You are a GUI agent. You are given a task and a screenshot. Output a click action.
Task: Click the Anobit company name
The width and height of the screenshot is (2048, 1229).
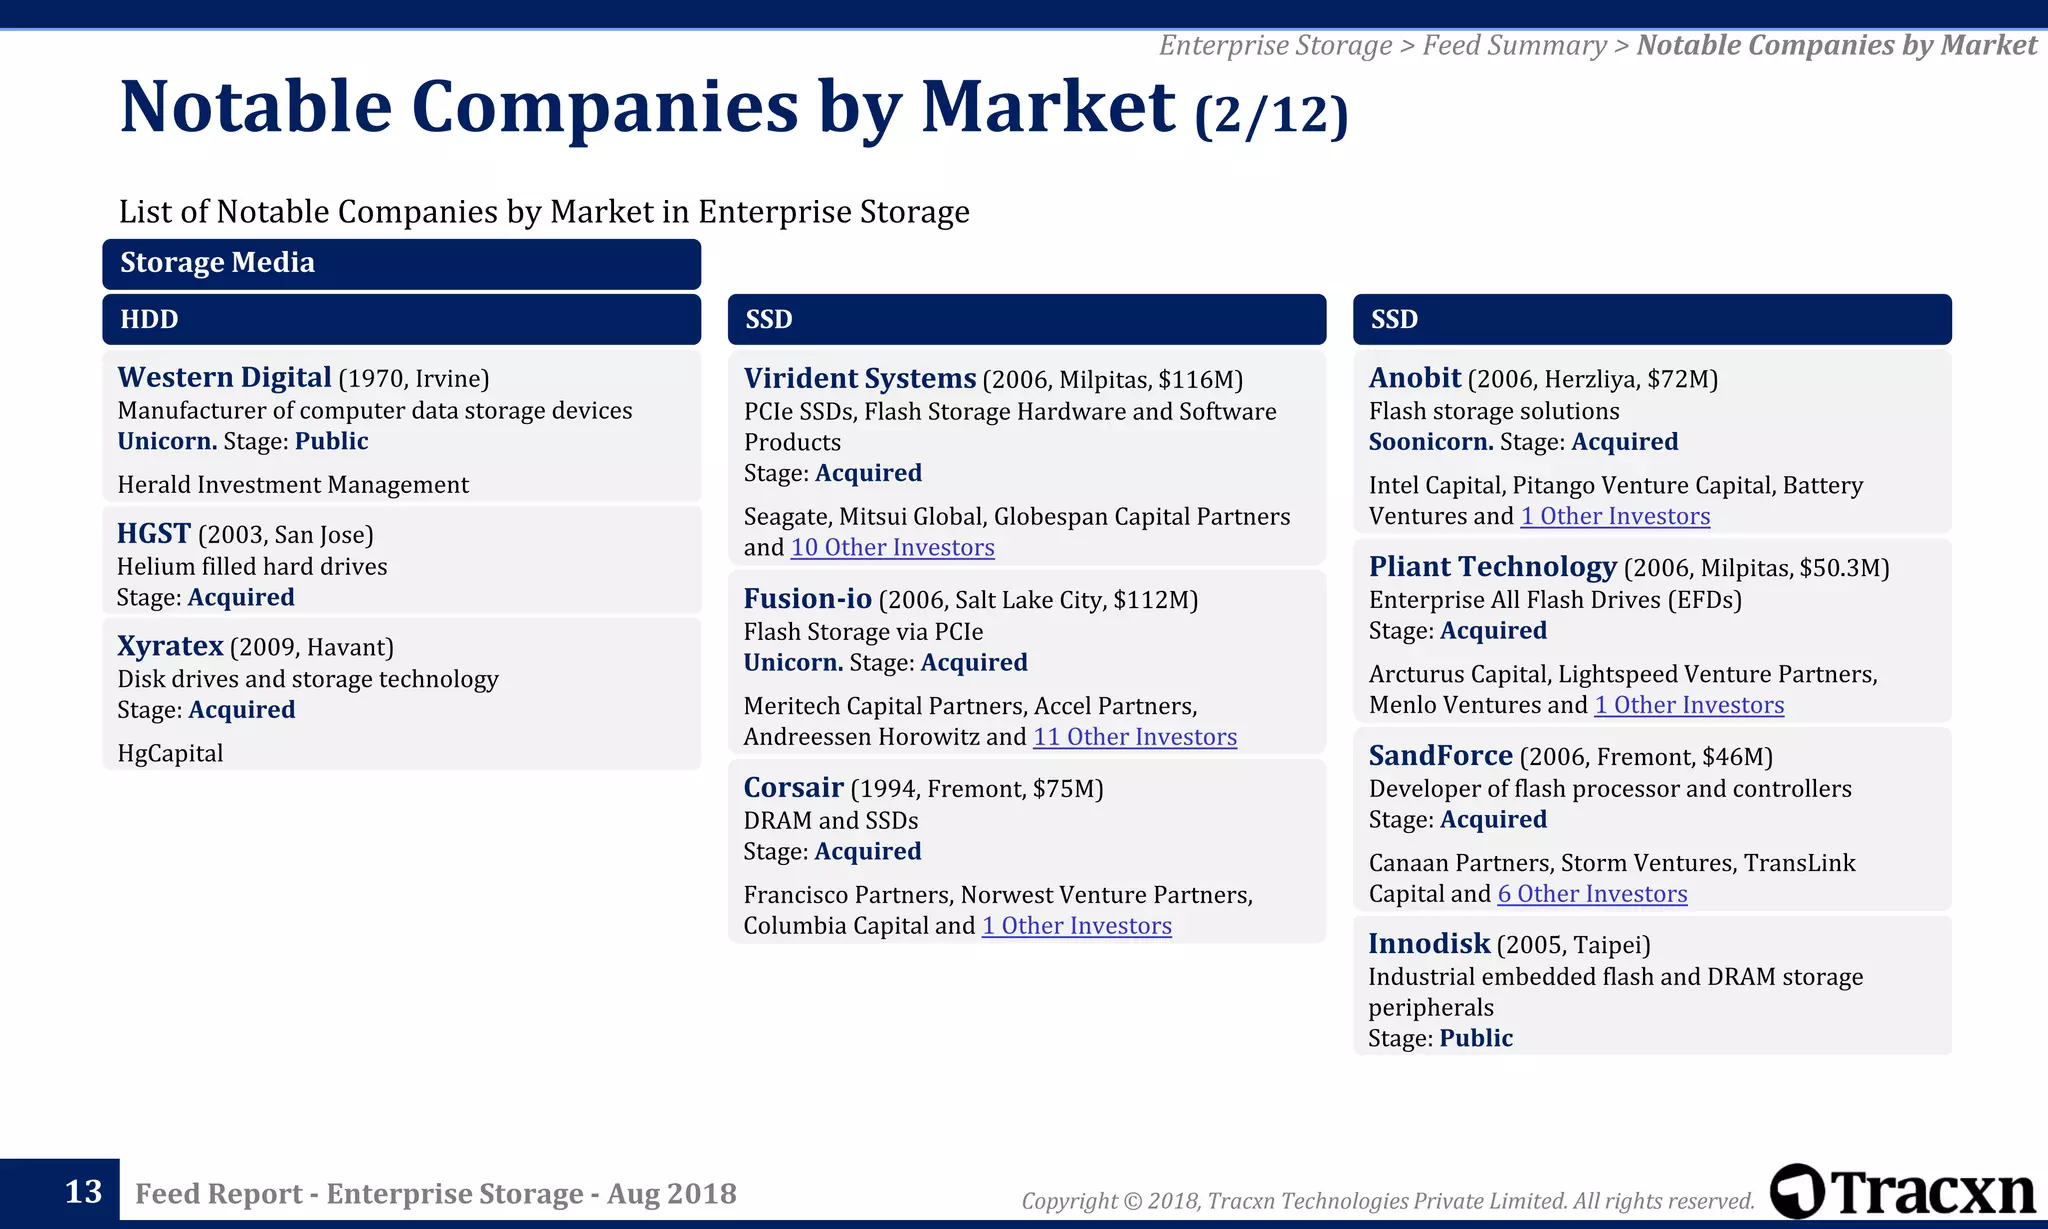[x=1415, y=378]
